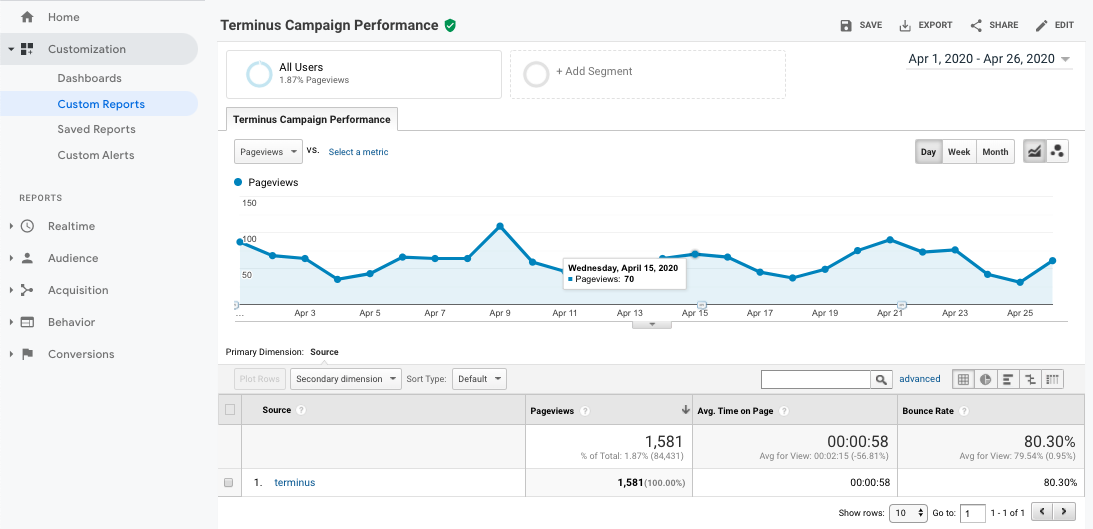The image size is (1093, 529).
Task: Click the Go to page field
Action: coord(973,514)
